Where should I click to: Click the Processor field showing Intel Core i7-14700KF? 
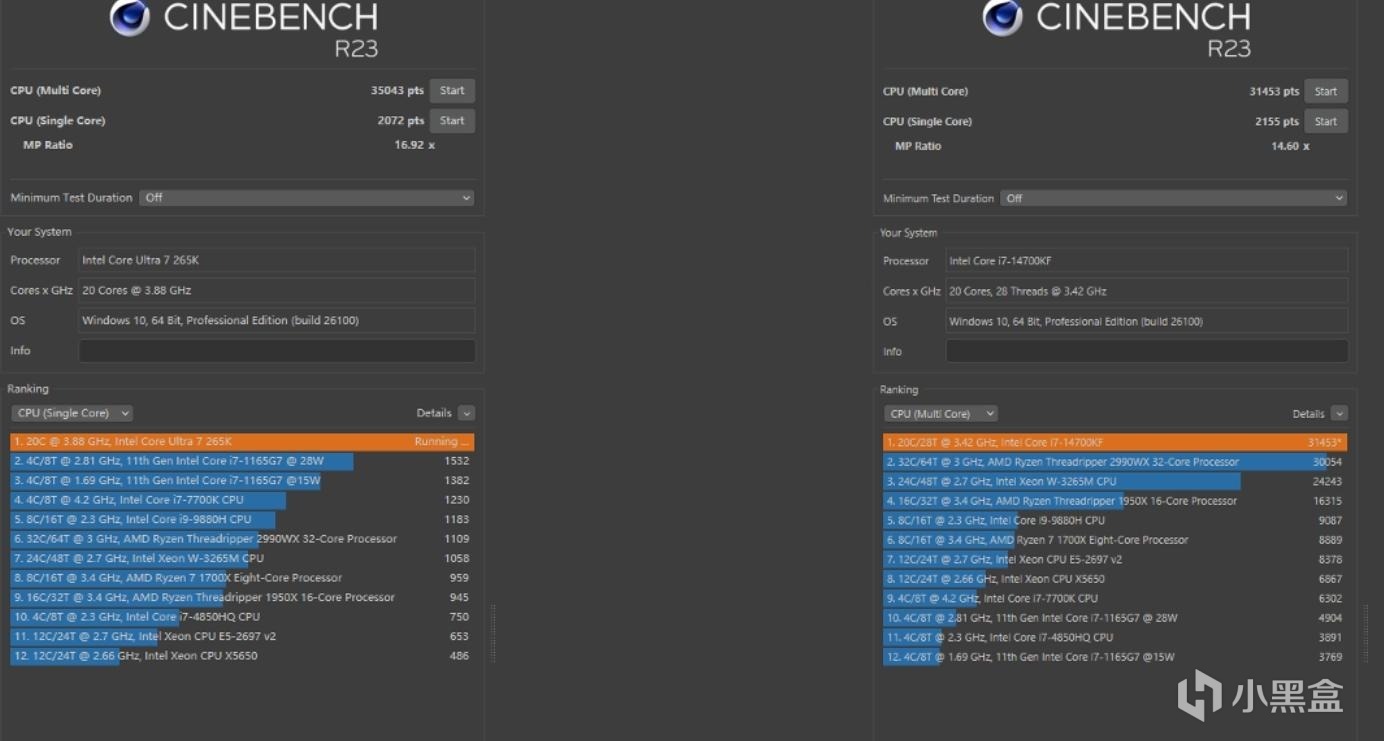pos(1147,261)
